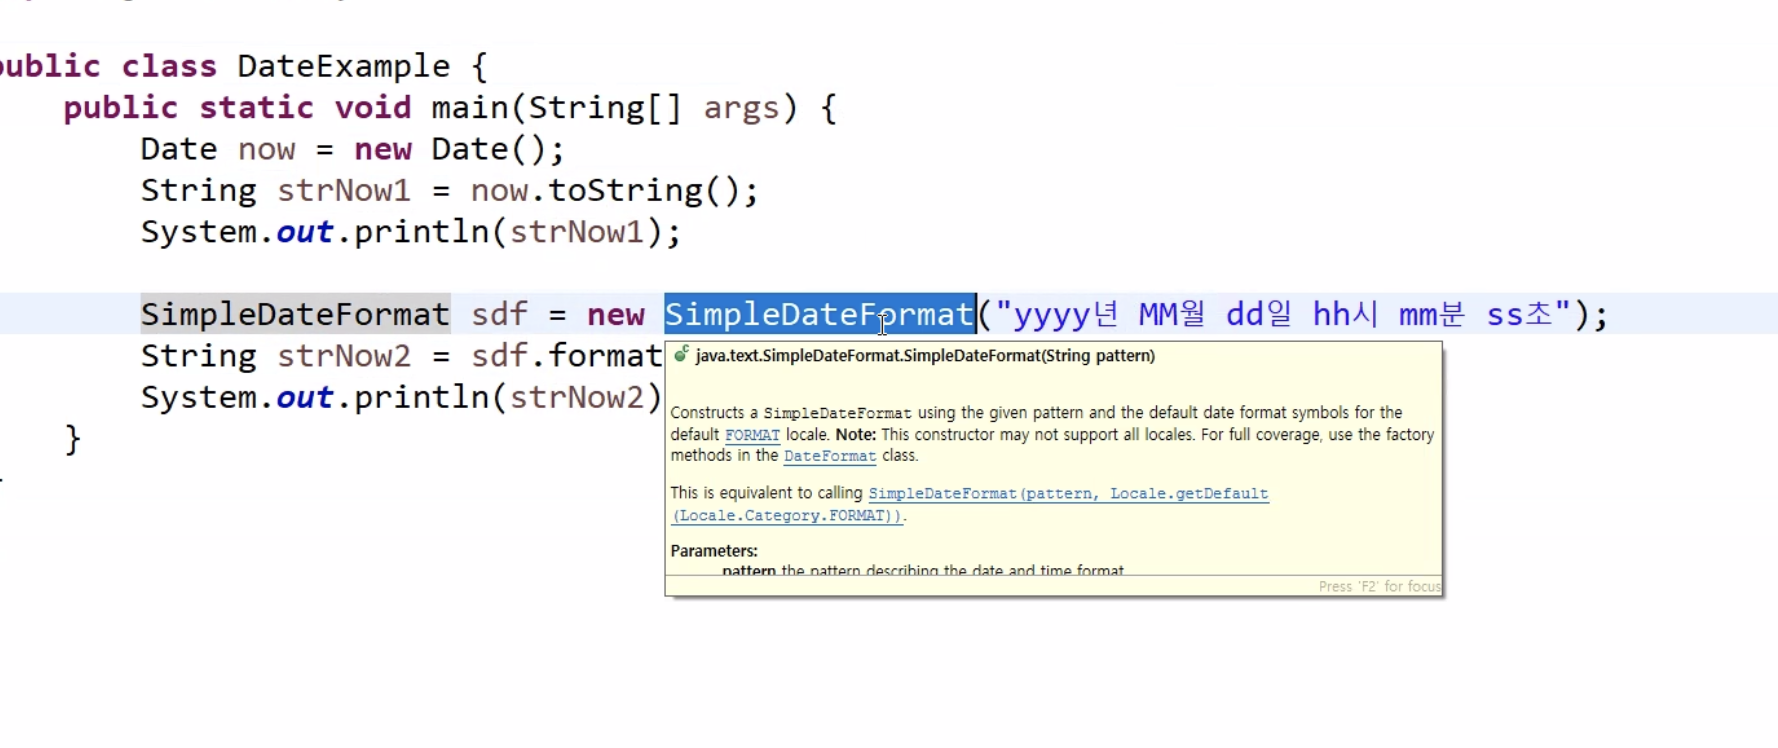
Task: Click the class name DateExample
Action: tap(344, 66)
